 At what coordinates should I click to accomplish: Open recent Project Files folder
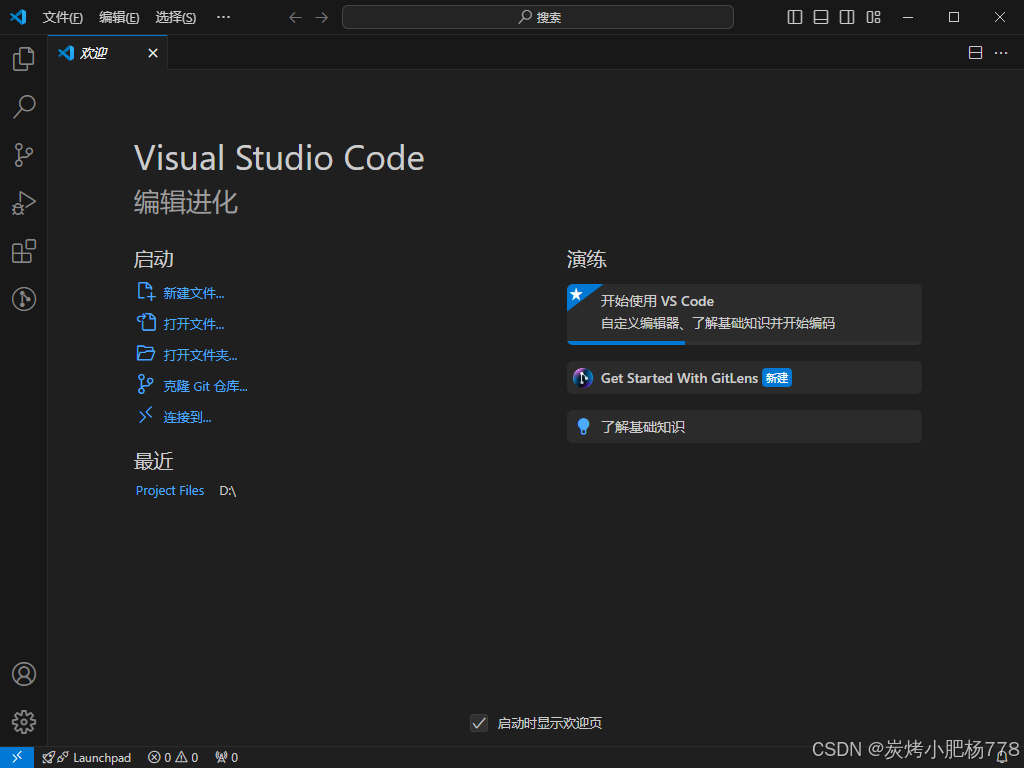[x=170, y=490]
